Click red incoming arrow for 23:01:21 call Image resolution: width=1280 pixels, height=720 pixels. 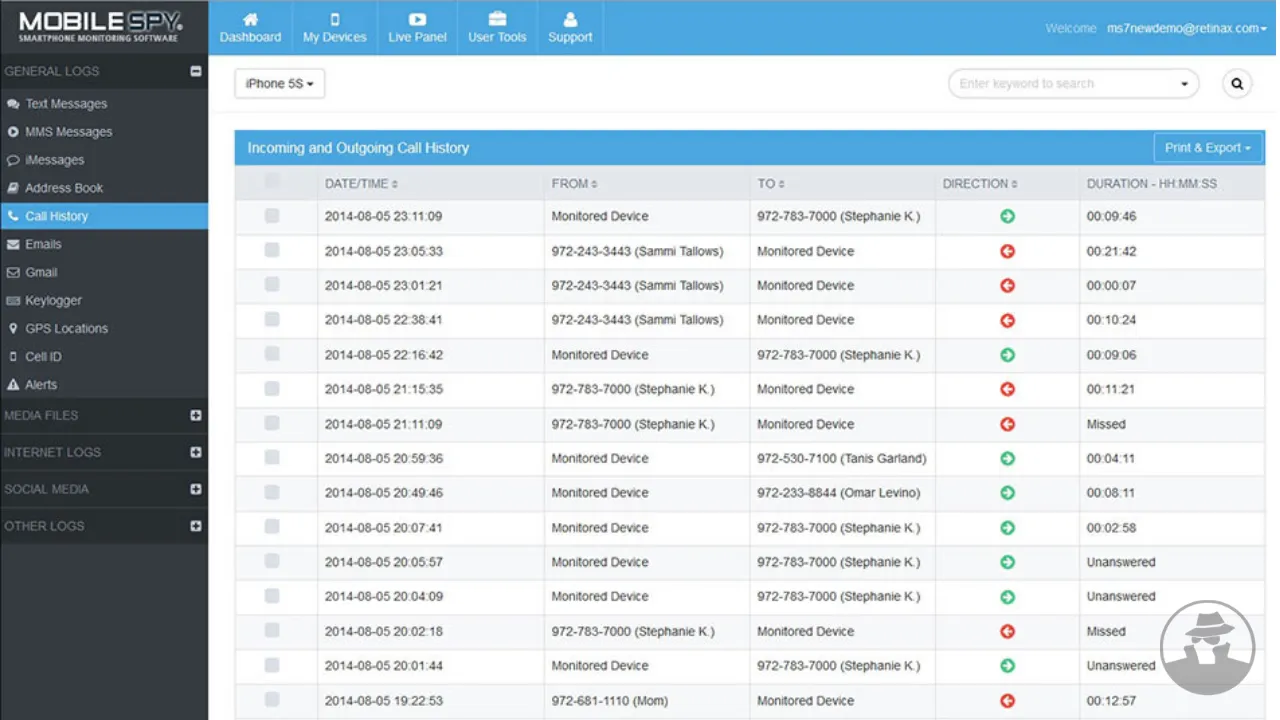click(1007, 285)
